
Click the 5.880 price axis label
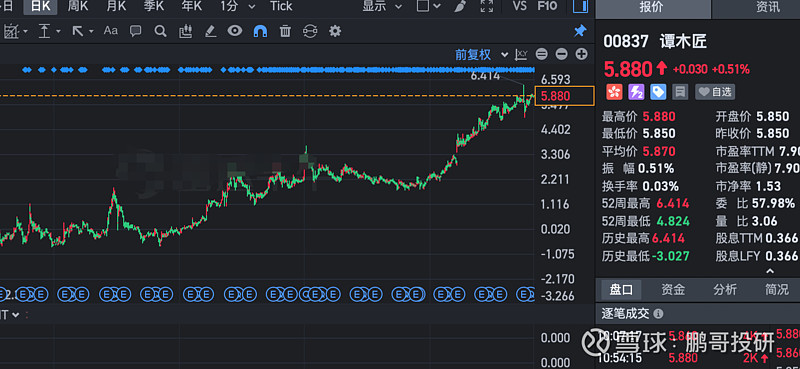(x=564, y=96)
